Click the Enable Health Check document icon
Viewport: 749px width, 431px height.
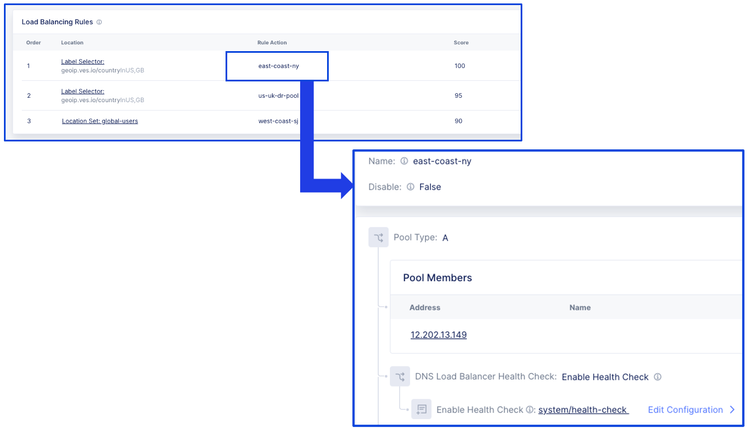coord(422,410)
